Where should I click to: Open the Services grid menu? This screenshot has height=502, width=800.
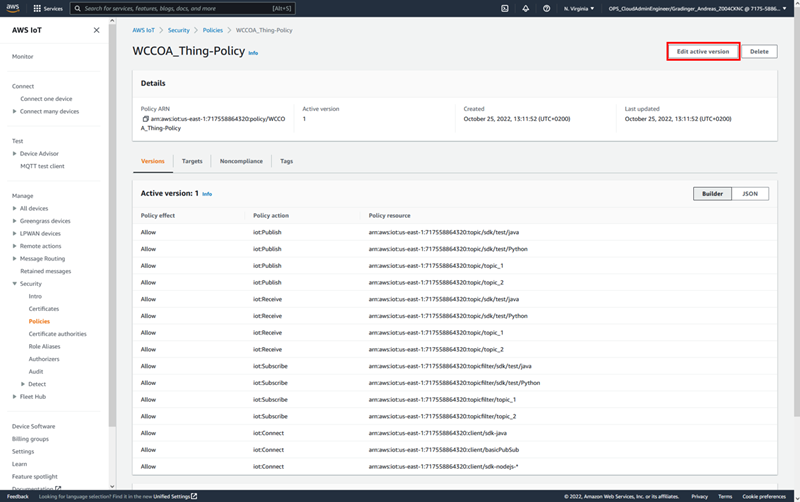click(49, 8)
